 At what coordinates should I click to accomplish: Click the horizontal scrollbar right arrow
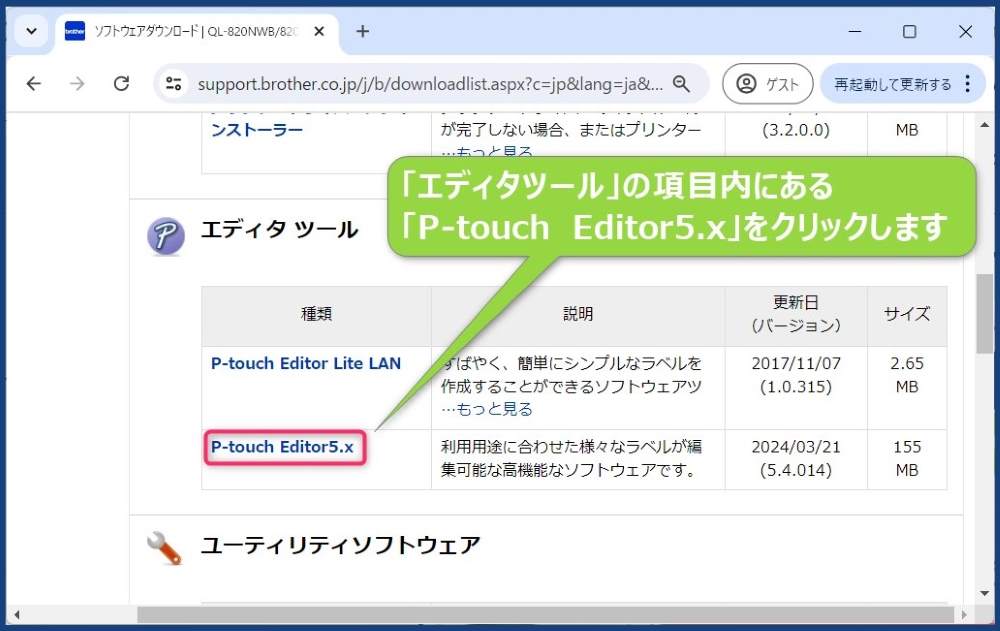(x=964, y=615)
